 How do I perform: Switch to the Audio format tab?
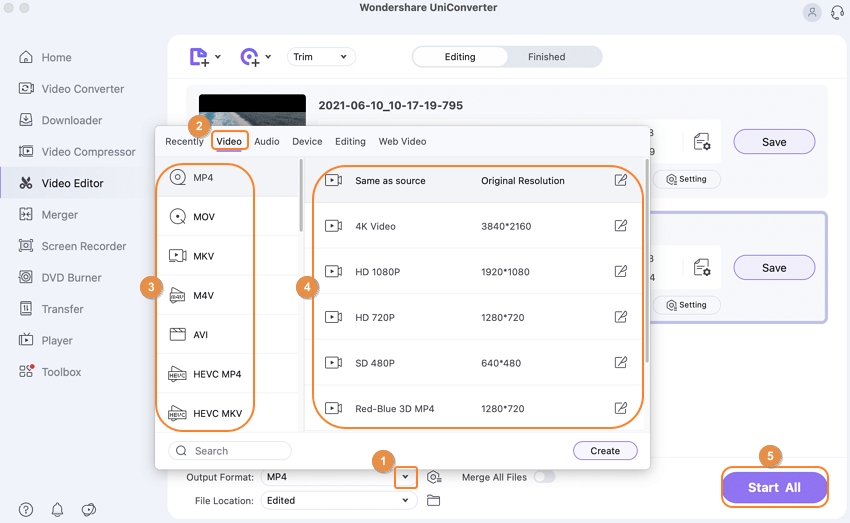point(266,142)
